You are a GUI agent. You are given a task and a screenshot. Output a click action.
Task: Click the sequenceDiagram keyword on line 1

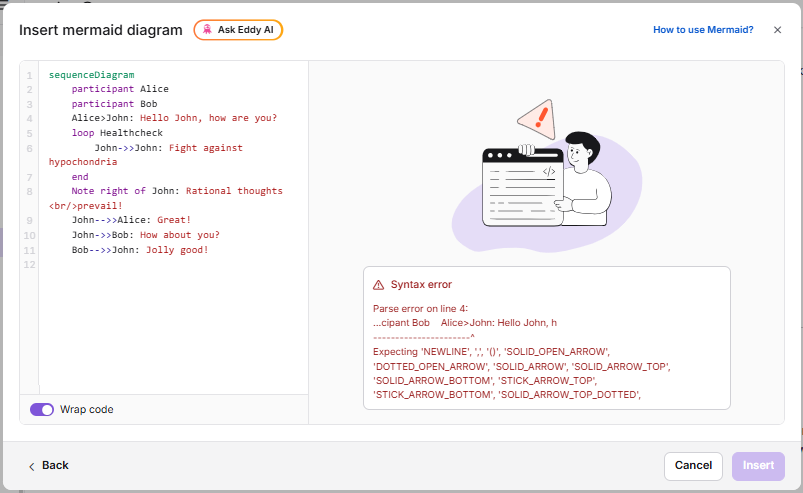tap(92, 75)
